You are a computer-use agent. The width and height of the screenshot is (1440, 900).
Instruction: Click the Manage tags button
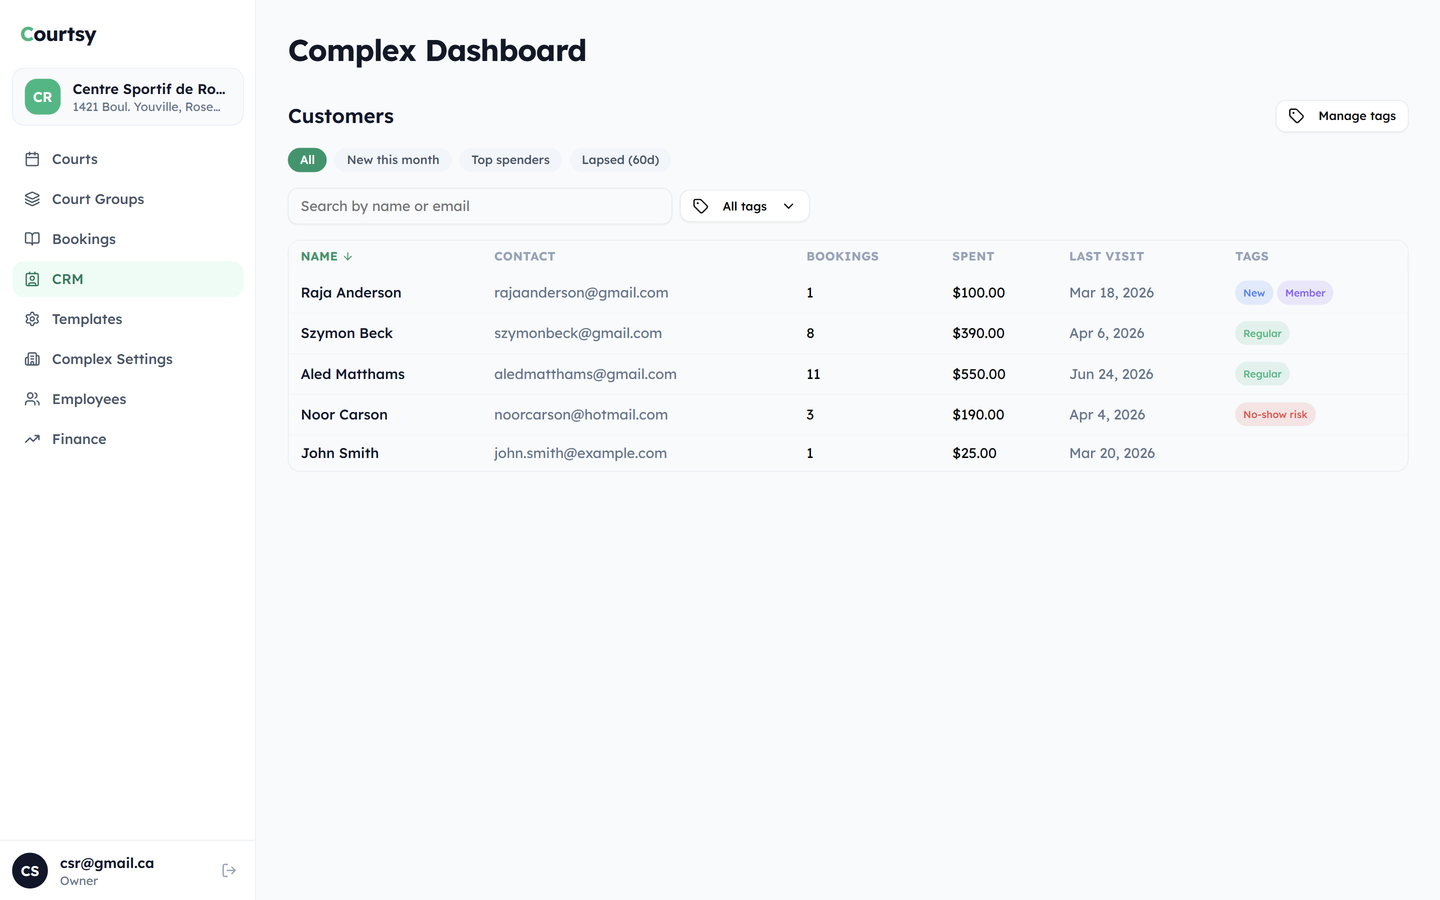pos(1342,116)
